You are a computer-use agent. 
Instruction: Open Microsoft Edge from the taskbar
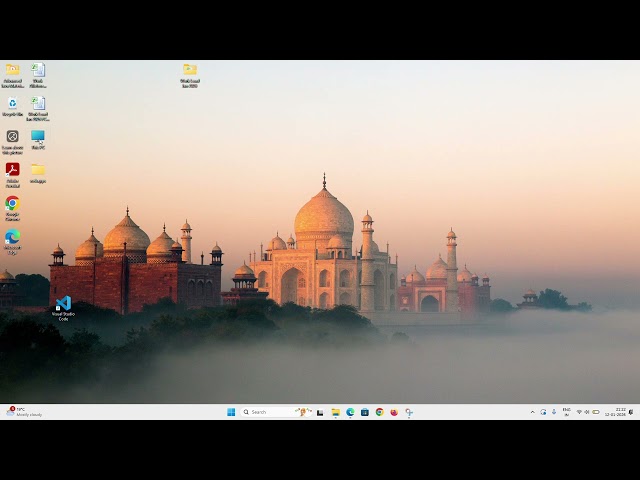coord(350,412)
